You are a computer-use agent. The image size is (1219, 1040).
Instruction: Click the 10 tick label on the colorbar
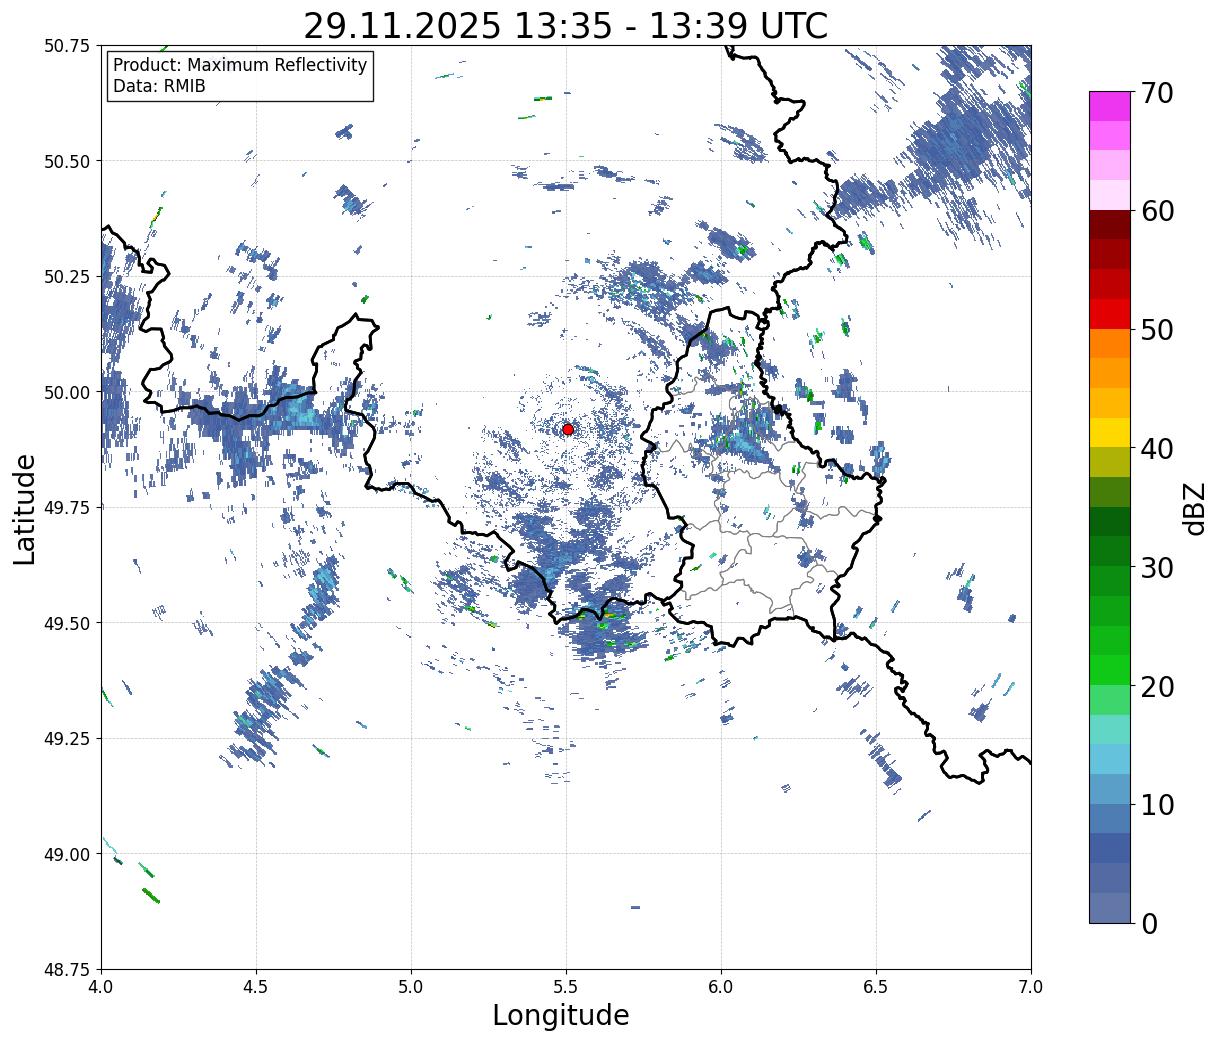pos(1155,805)
